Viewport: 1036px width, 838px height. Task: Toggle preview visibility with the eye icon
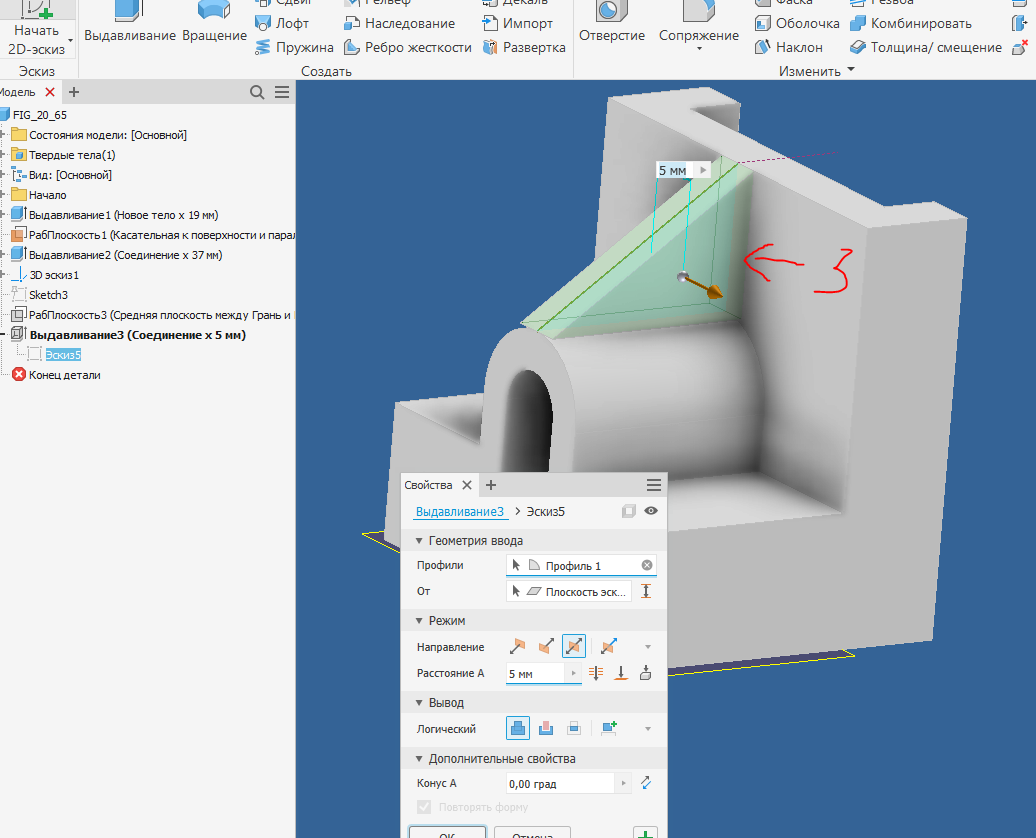point(651,511)
